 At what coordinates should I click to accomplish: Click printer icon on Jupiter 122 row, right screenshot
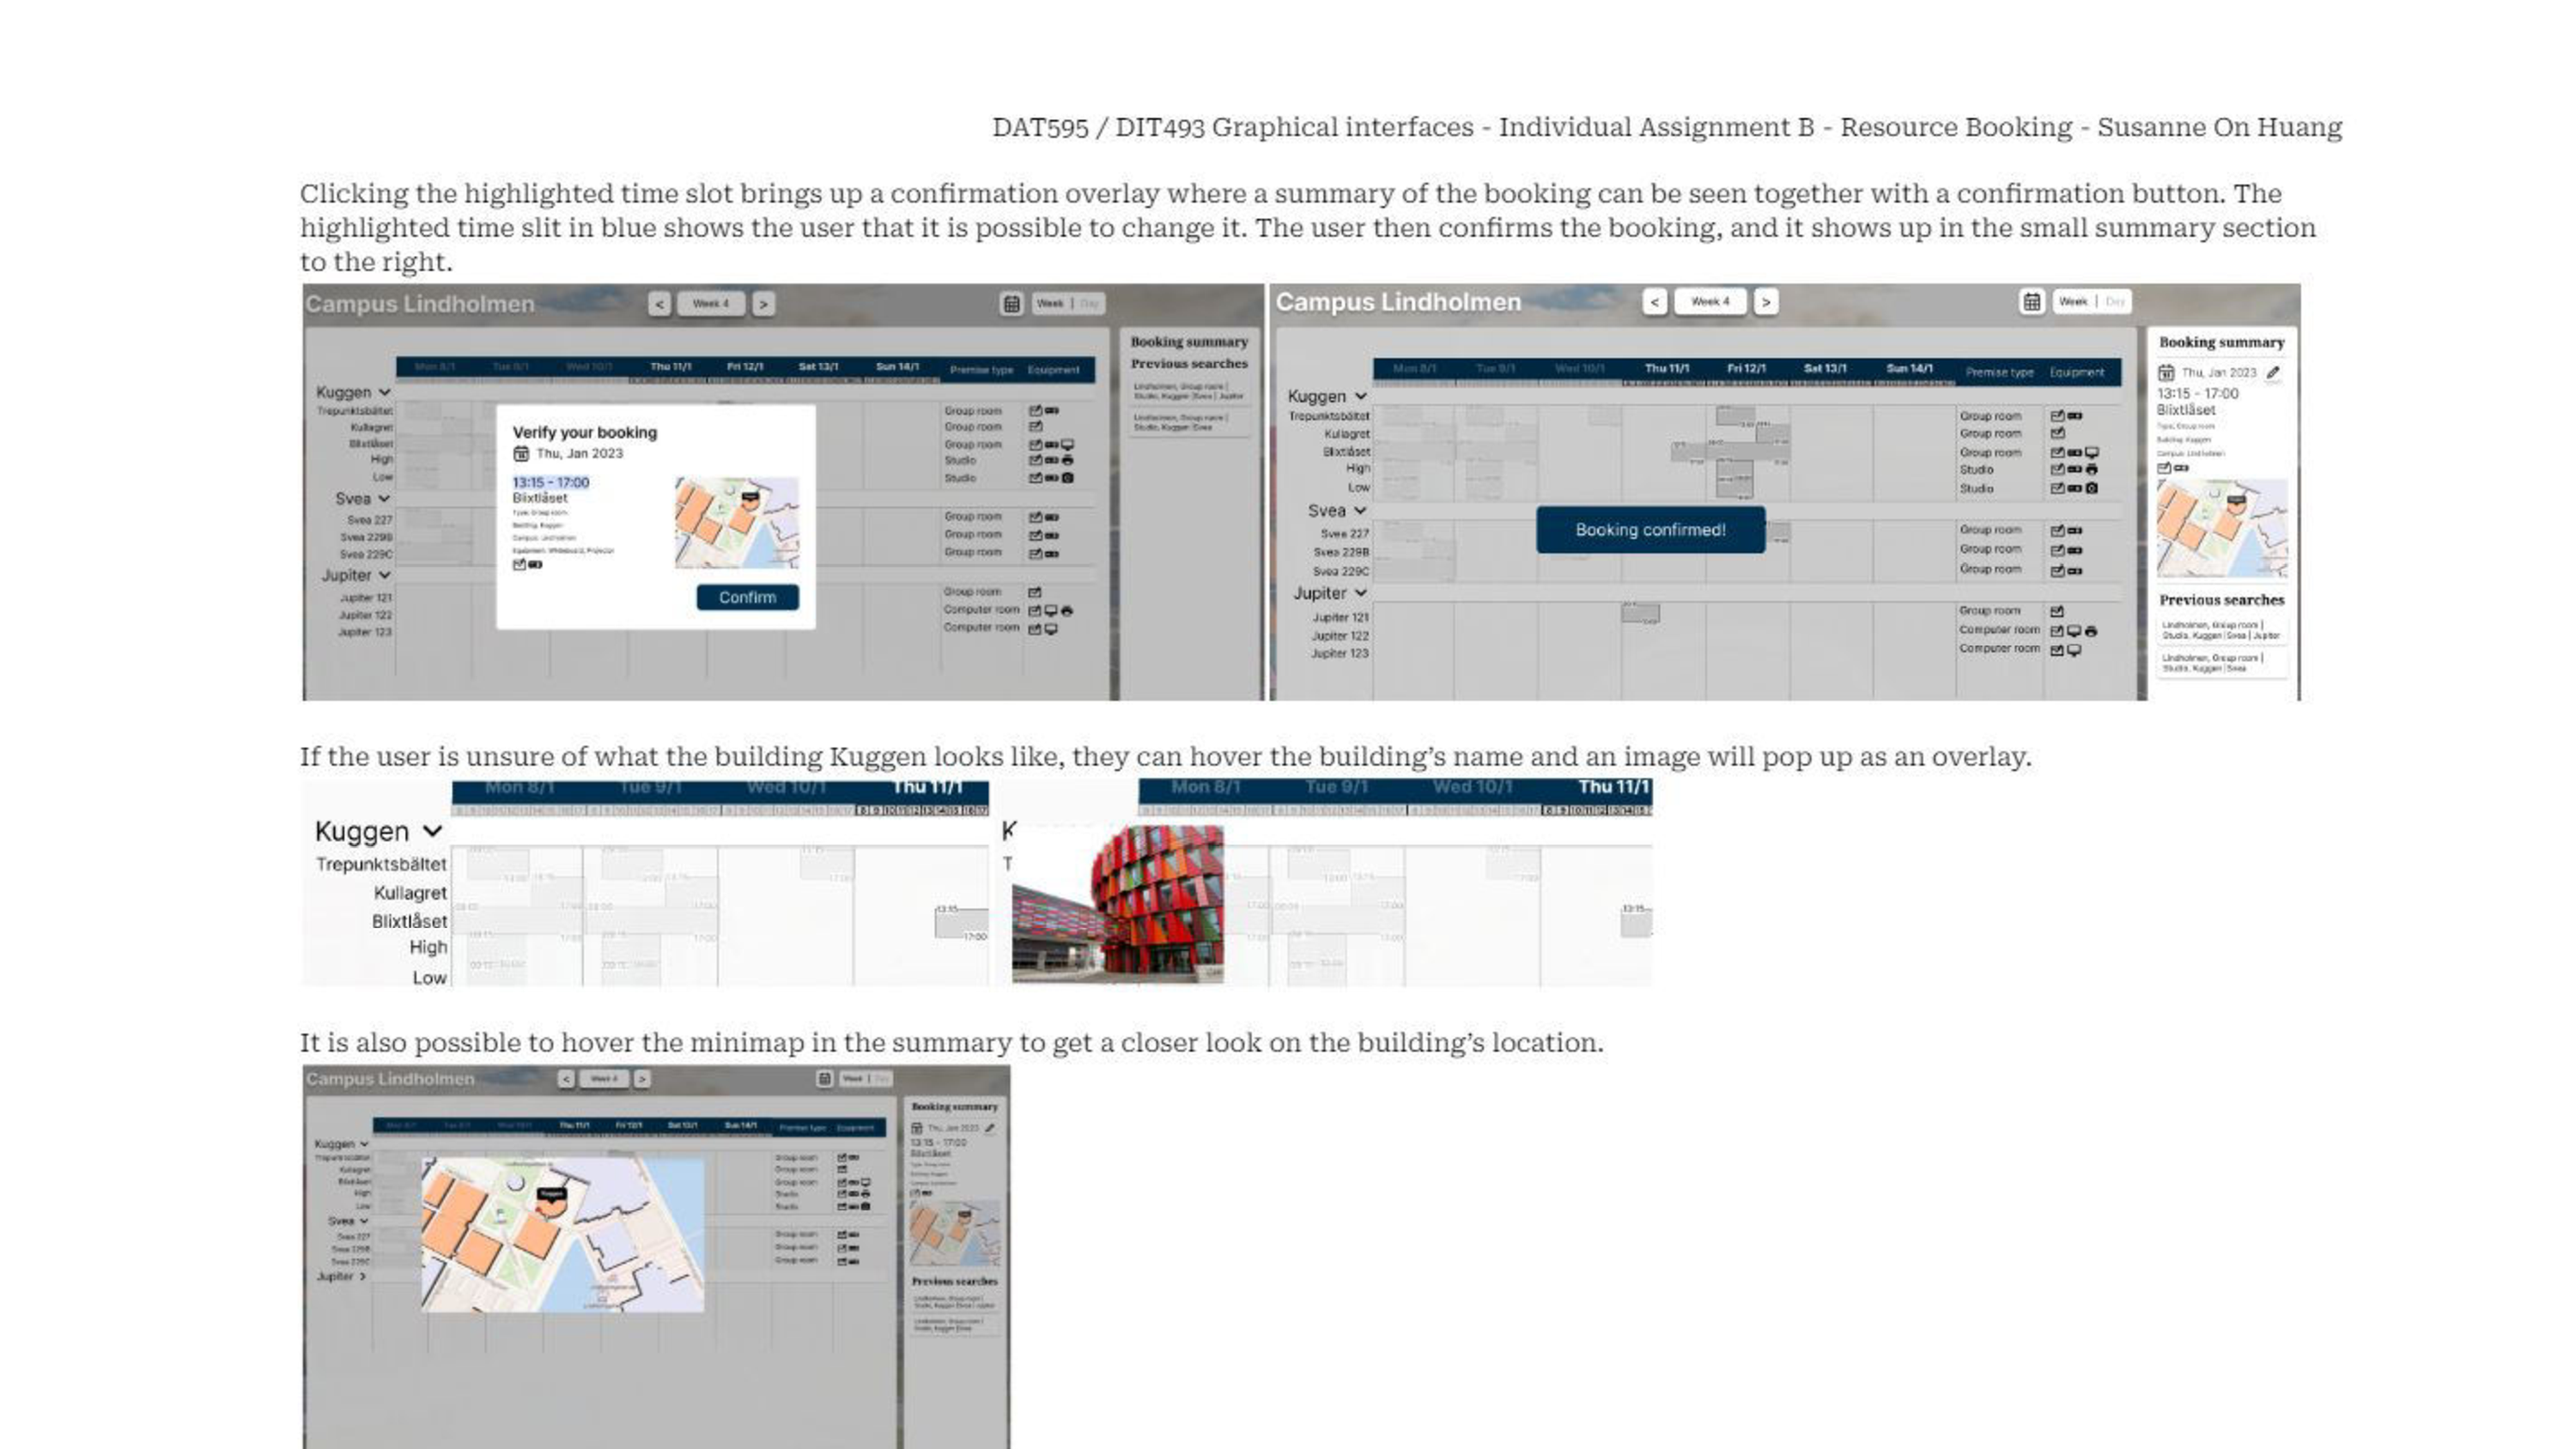click(2091, 631)
